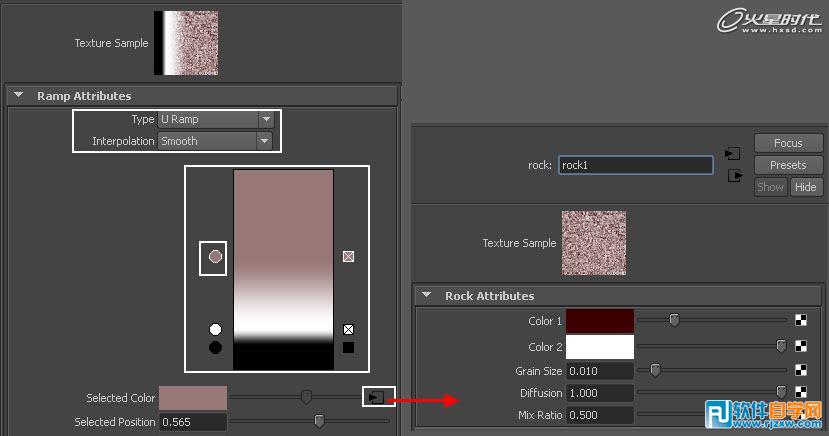Click the Color 1 map checker icon
The width and height of the screenshot is (829, 436).
point(801,320)
